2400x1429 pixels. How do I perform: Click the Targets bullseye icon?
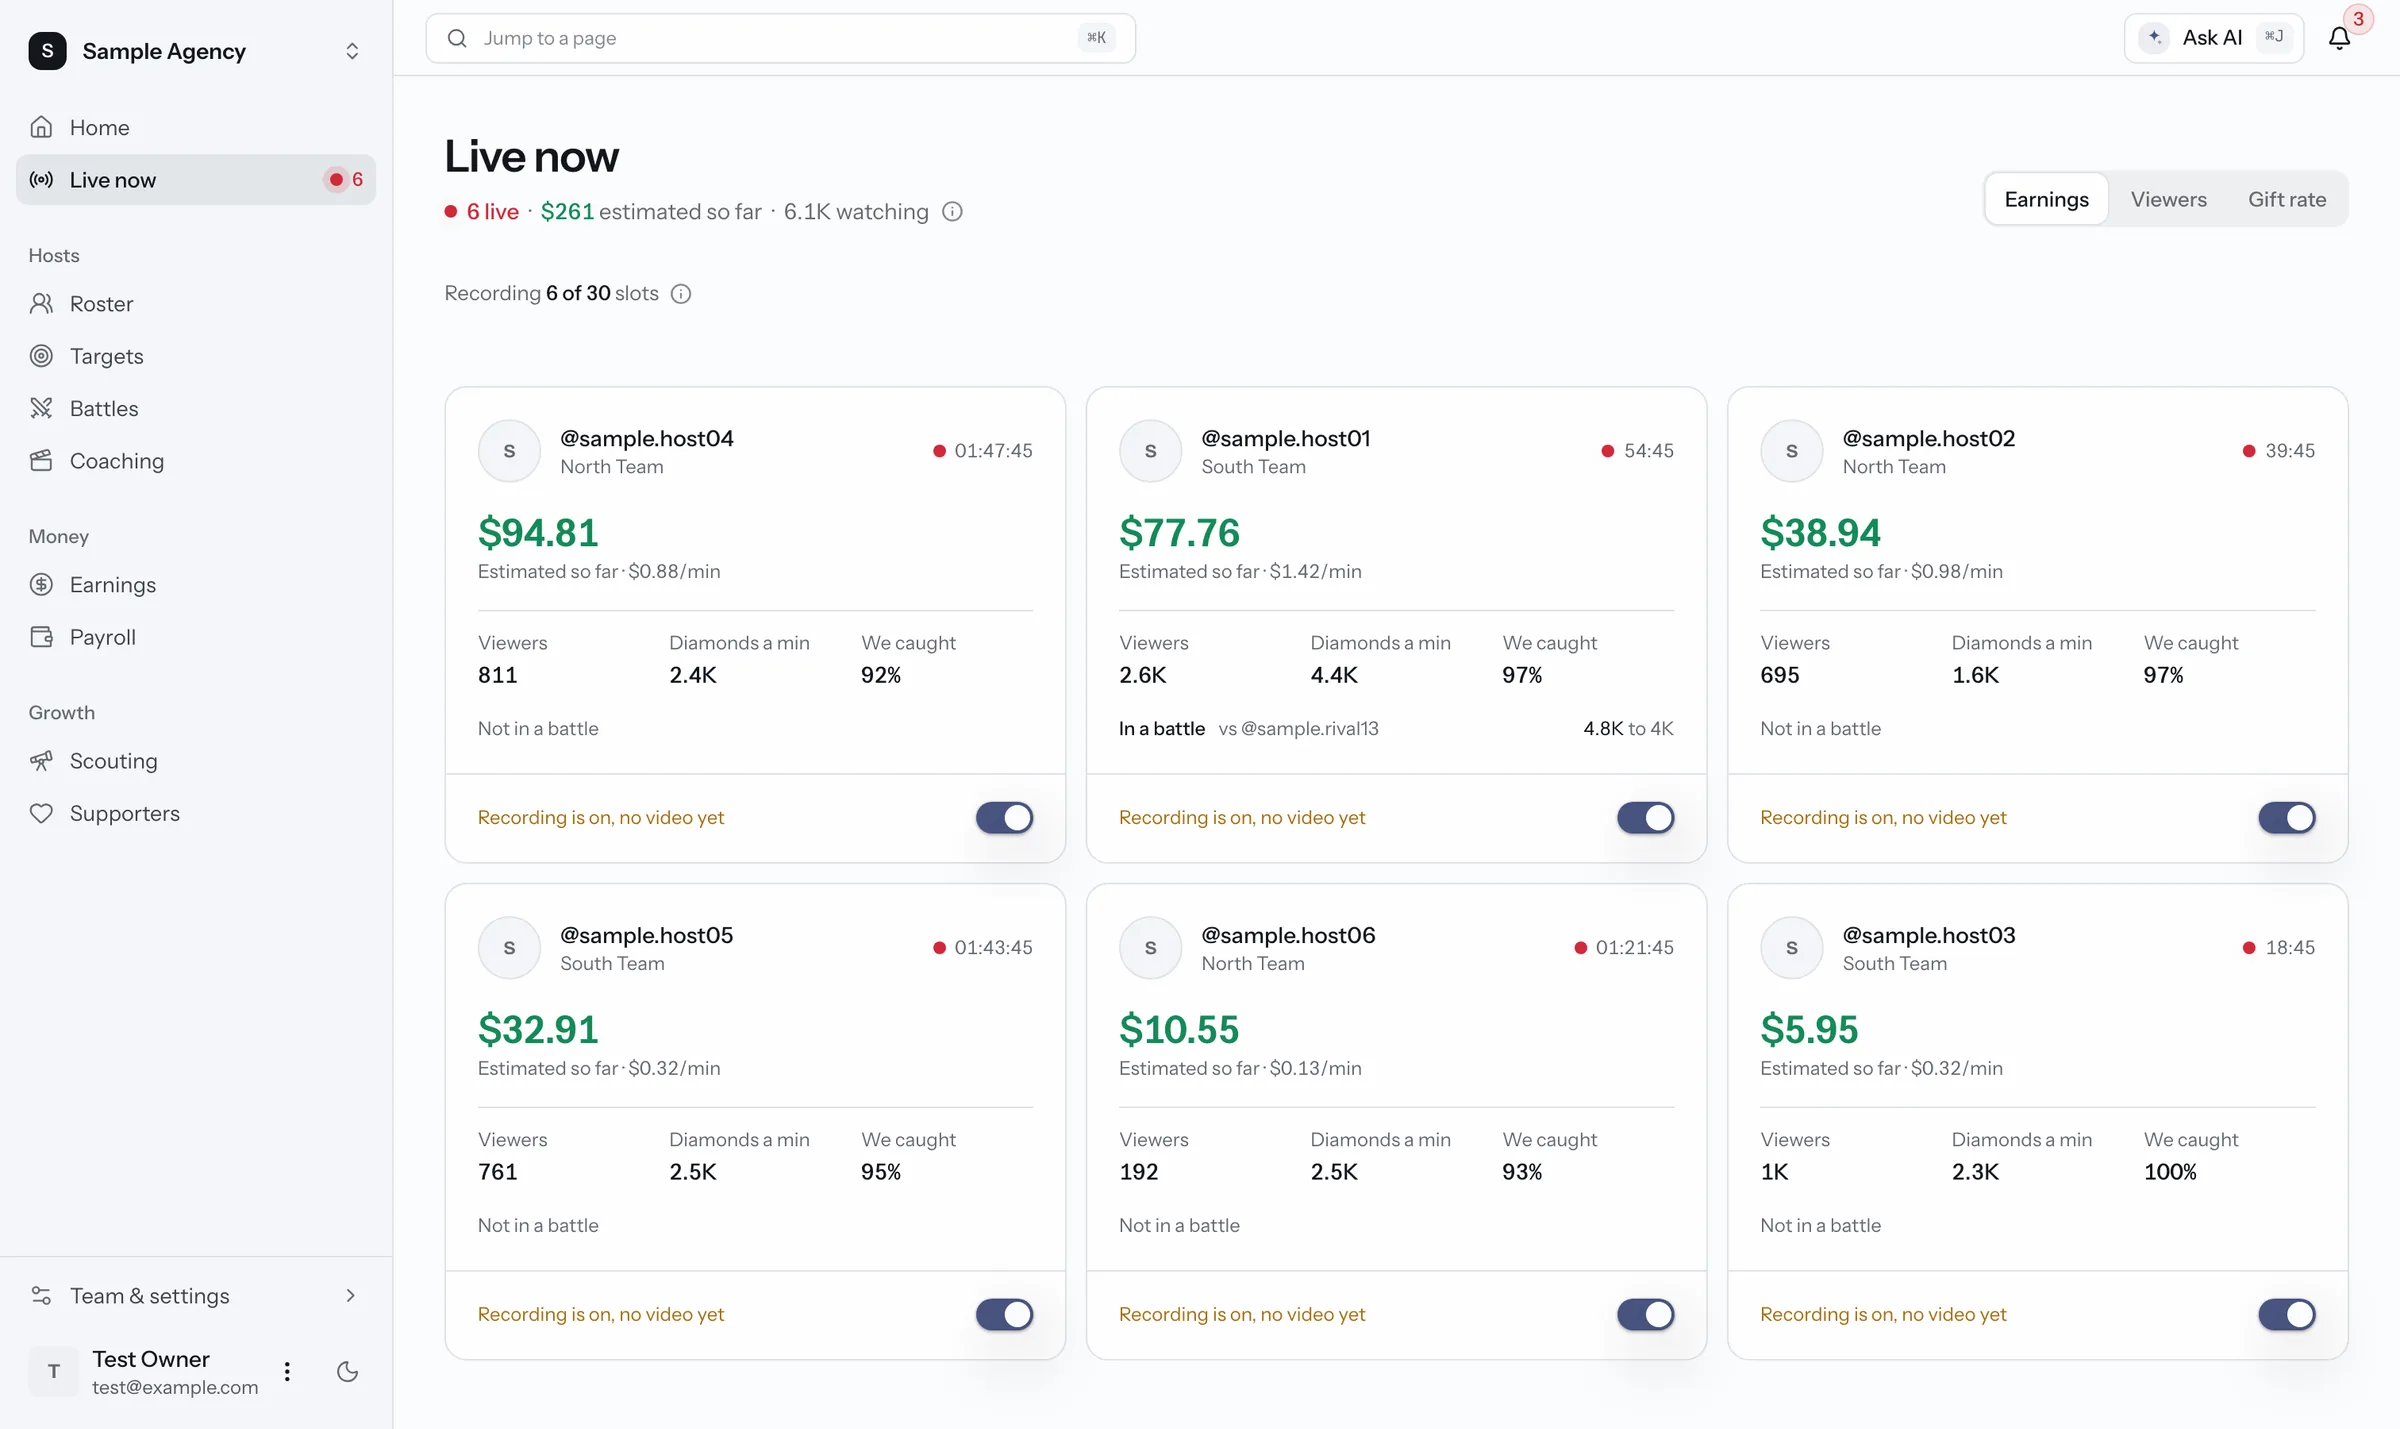pos(41,356)
